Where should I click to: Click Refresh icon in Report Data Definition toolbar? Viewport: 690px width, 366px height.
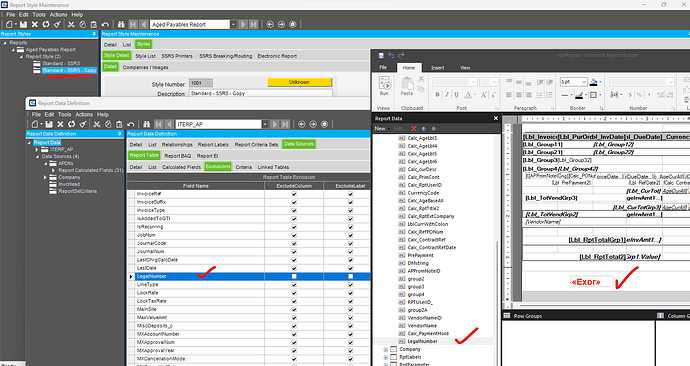coord(71,124)
